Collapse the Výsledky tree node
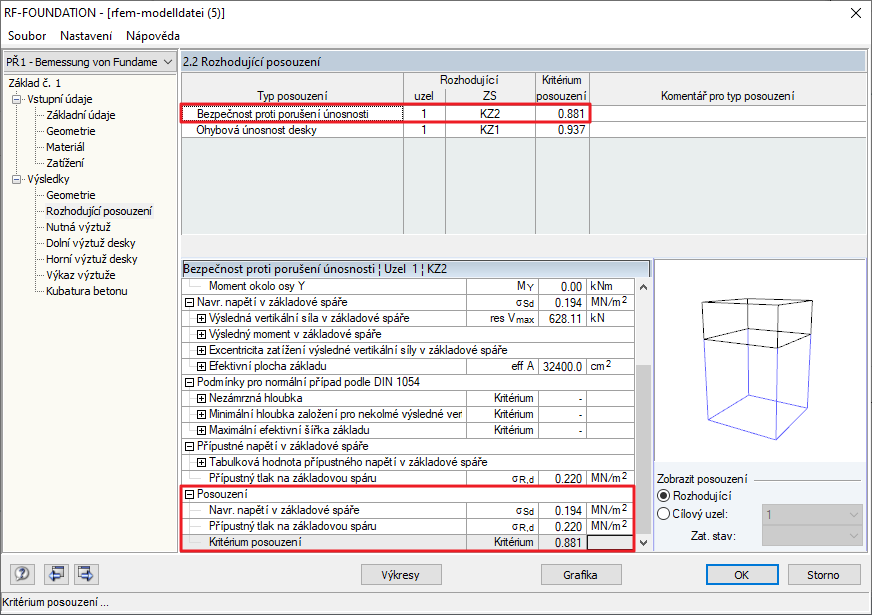The width and height of the screenshot is (872, 615). point(17,179)
